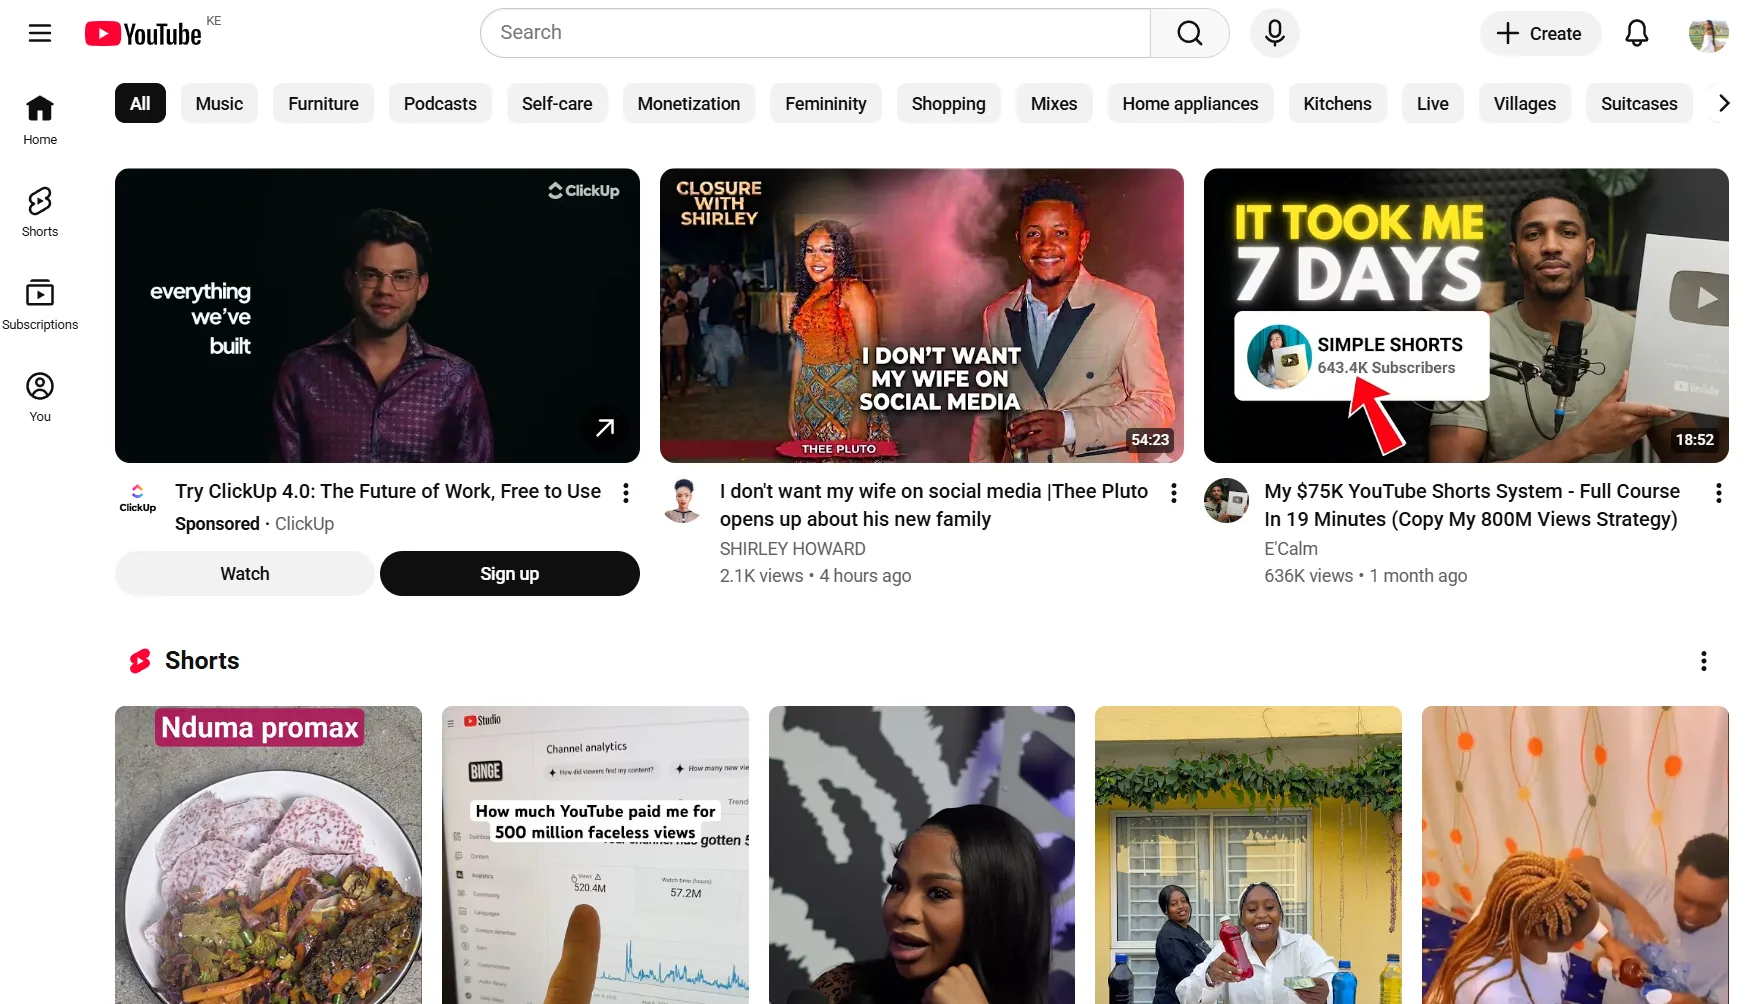Screen dimensions: 1754x1004
Task: Click the Create button
Action: point(1540,33)
